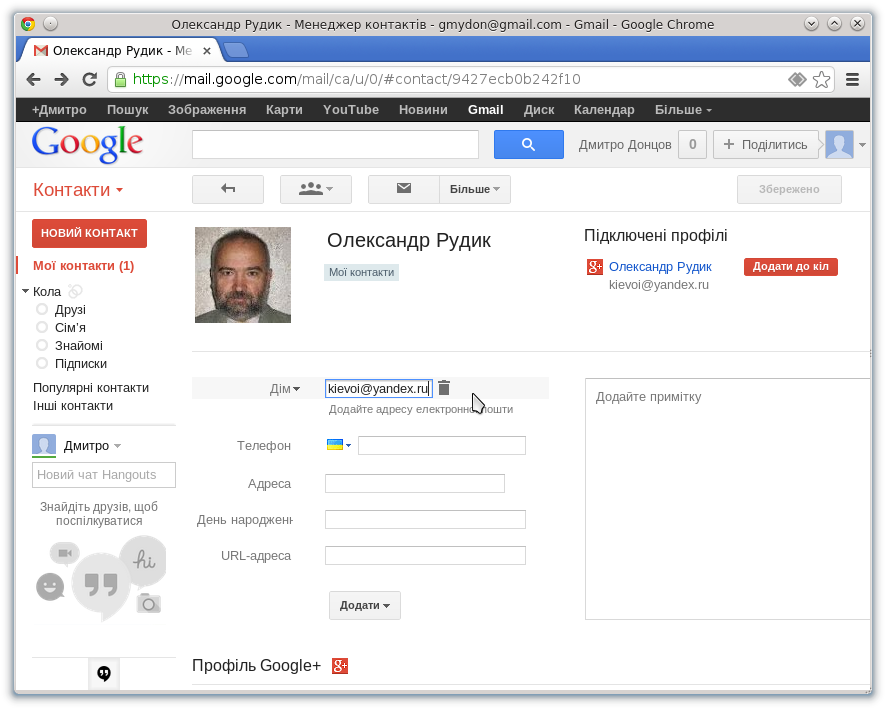Open Більше in the black Google bar
The width and height of the screenshot is (889, 710).
(x=683, y=110)
